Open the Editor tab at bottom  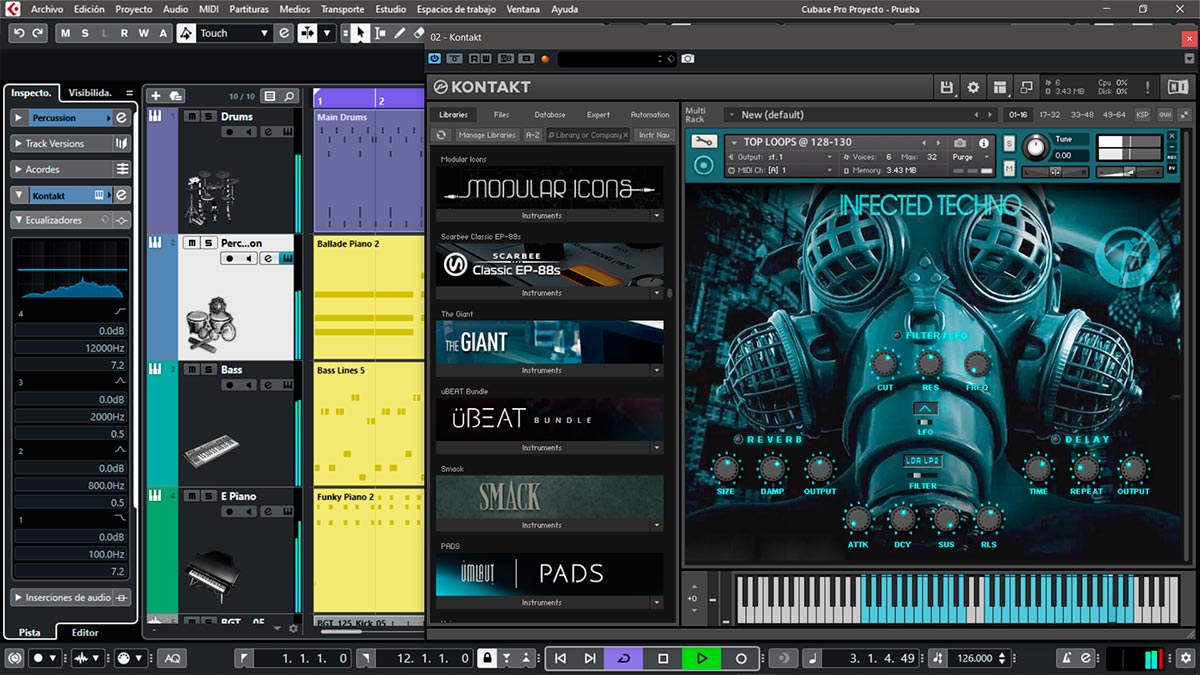coord(85,632)
